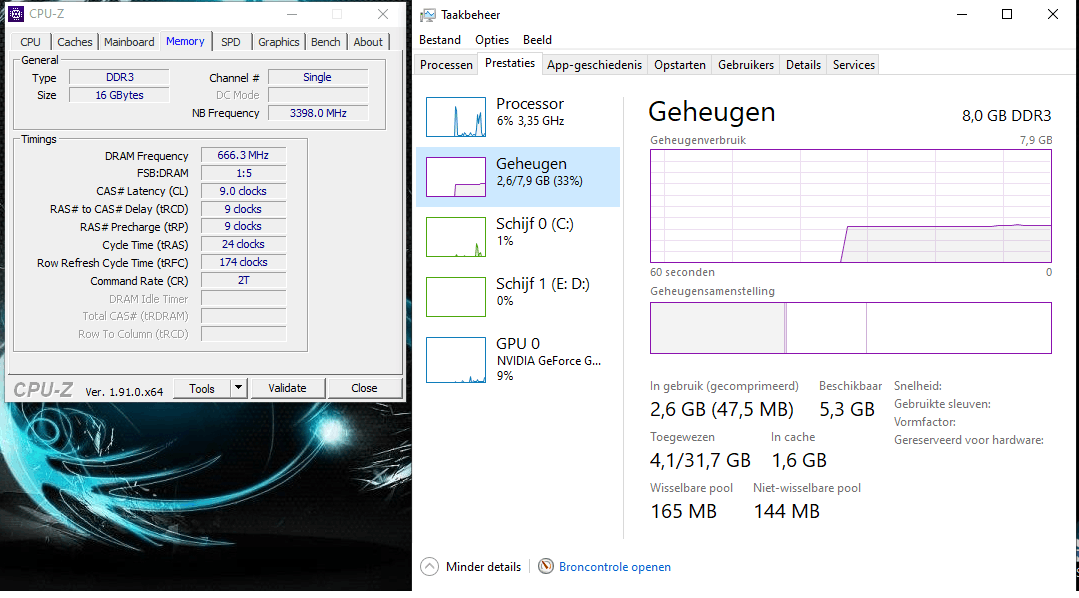
Task: Open the Broncontrole openen link
Action: (615, 567)
